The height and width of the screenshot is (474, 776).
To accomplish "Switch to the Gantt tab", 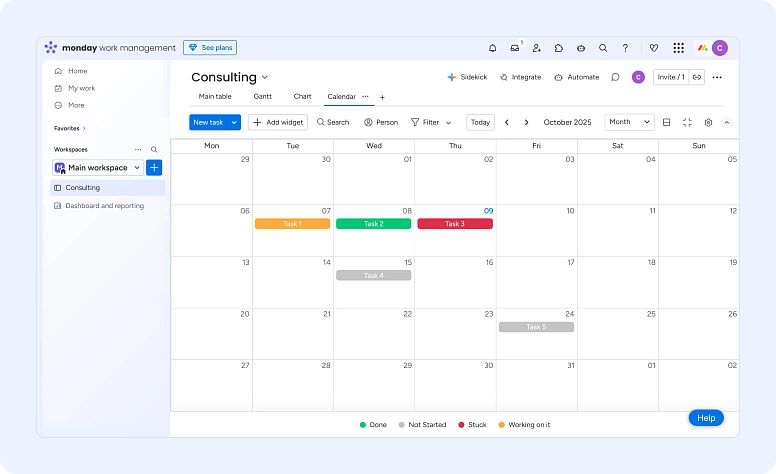I will coord(262,97).
